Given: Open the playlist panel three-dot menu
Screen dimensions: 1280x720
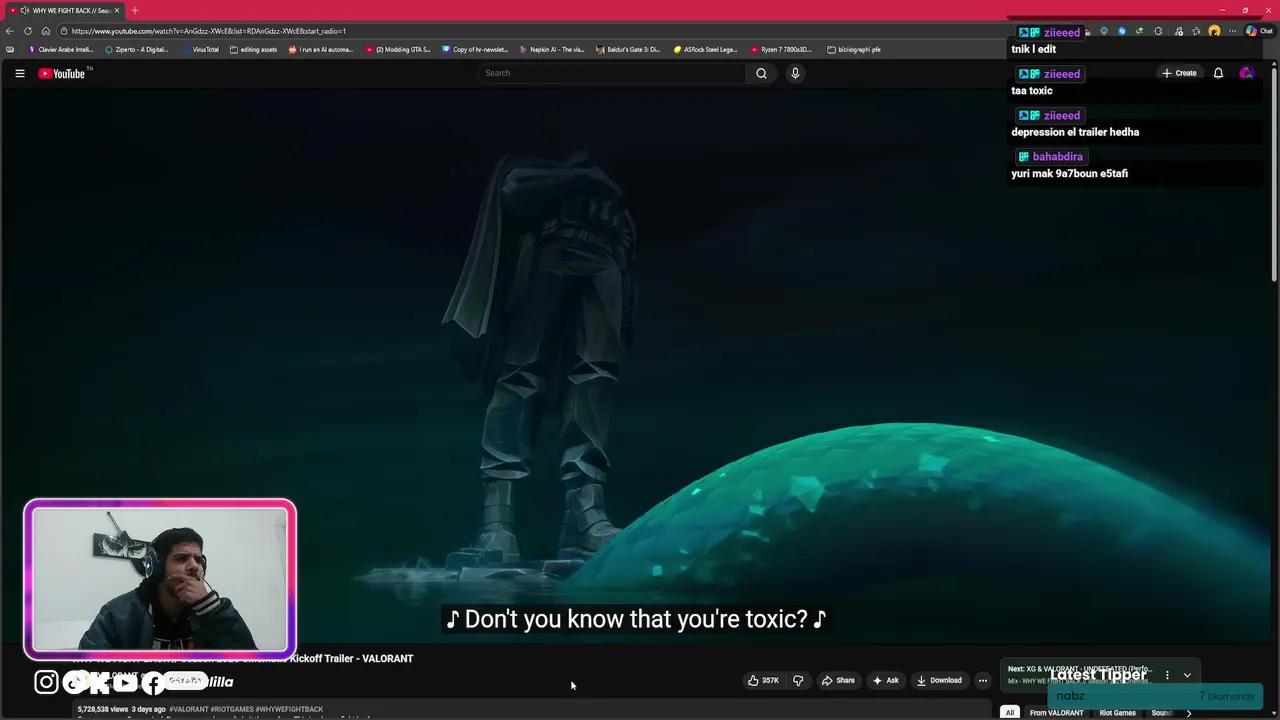Looking at the screenshot, I should point(1167,675).
